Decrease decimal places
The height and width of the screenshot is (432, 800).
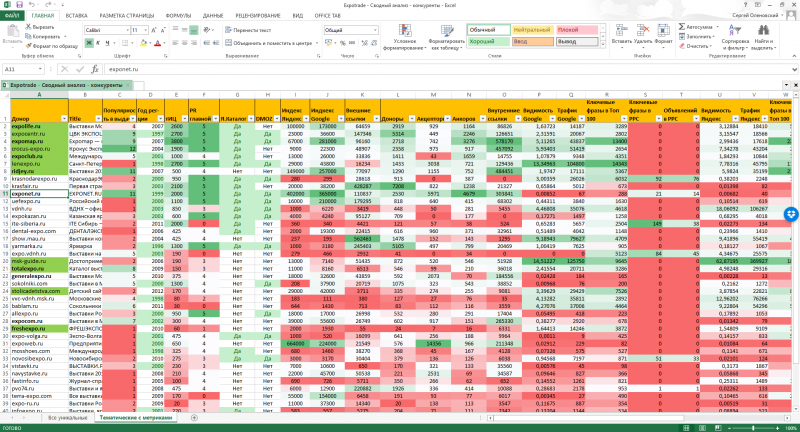373,43
